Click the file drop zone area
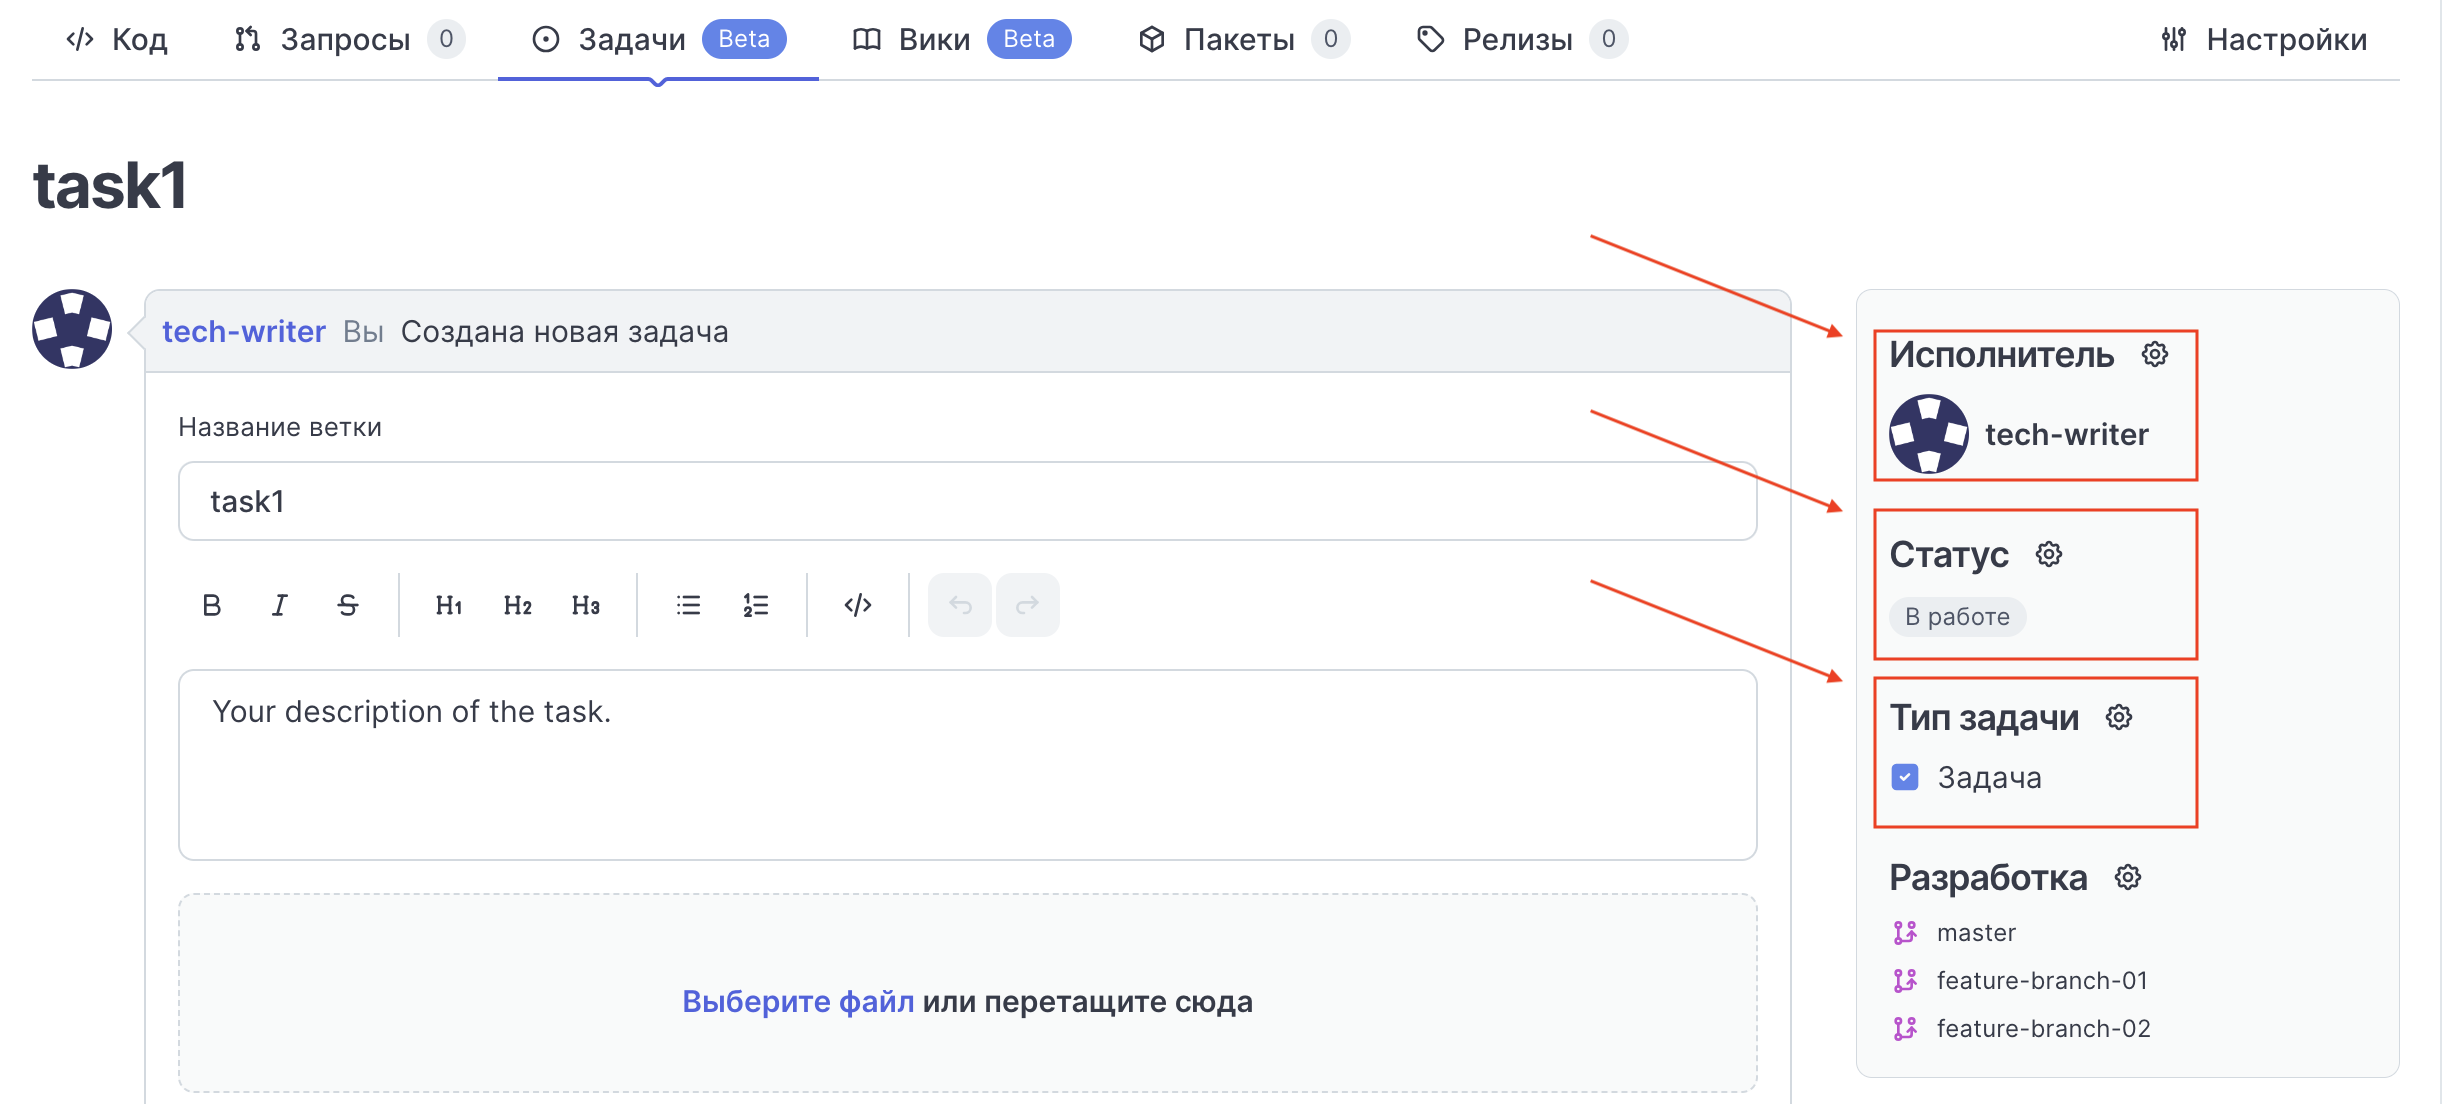Viewport: 2442px width, 1104px height. (x=967, y=993)
